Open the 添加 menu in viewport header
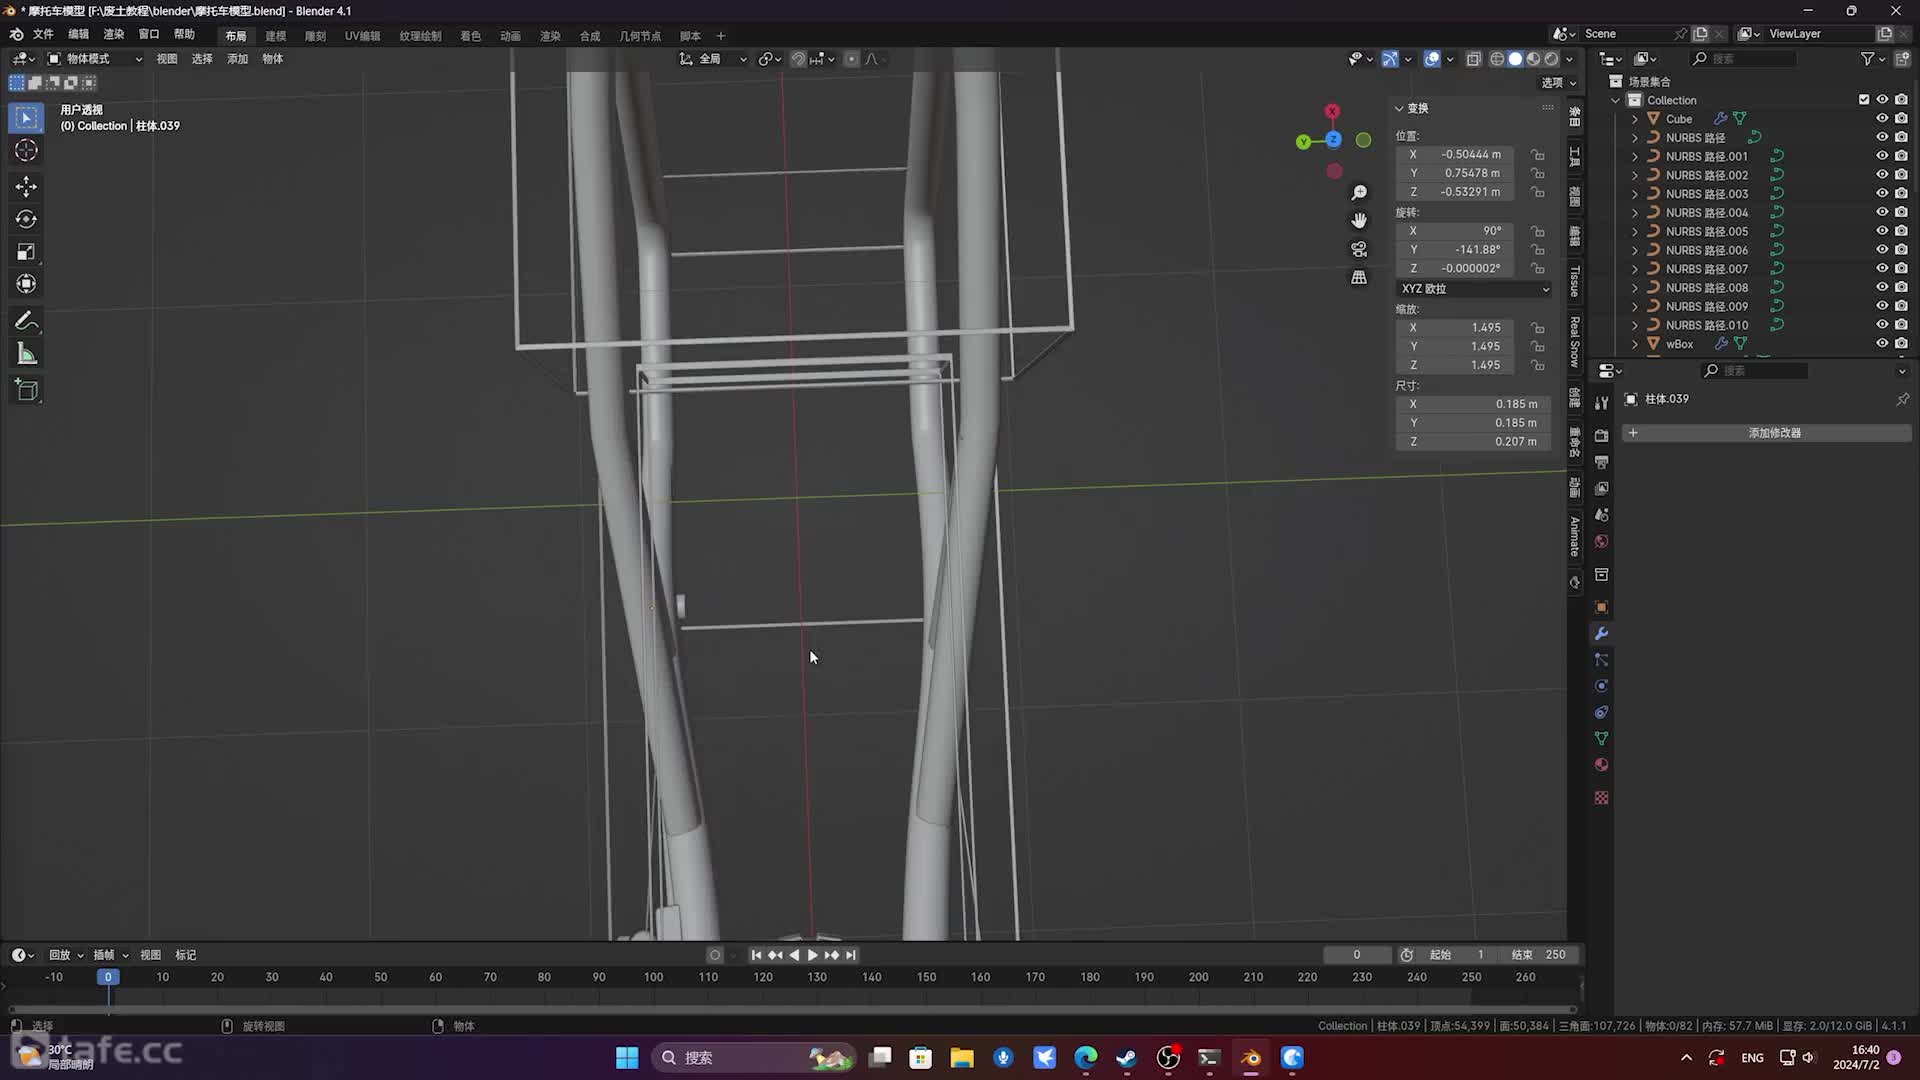This screenshot has height=1080, width=1920. coord(237,59)
